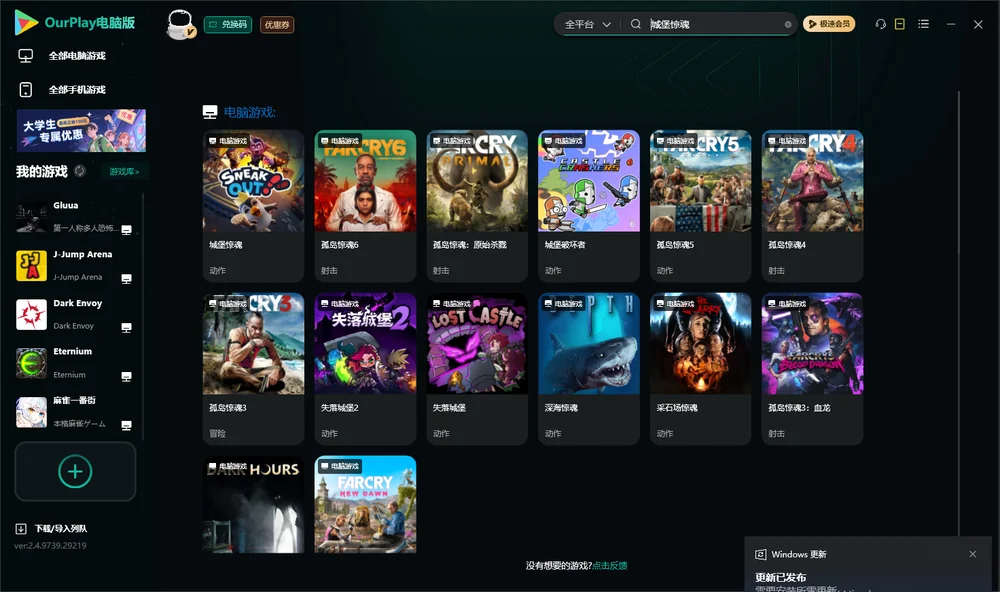Open the 大学生专属优惠 banner

[81, 130]
